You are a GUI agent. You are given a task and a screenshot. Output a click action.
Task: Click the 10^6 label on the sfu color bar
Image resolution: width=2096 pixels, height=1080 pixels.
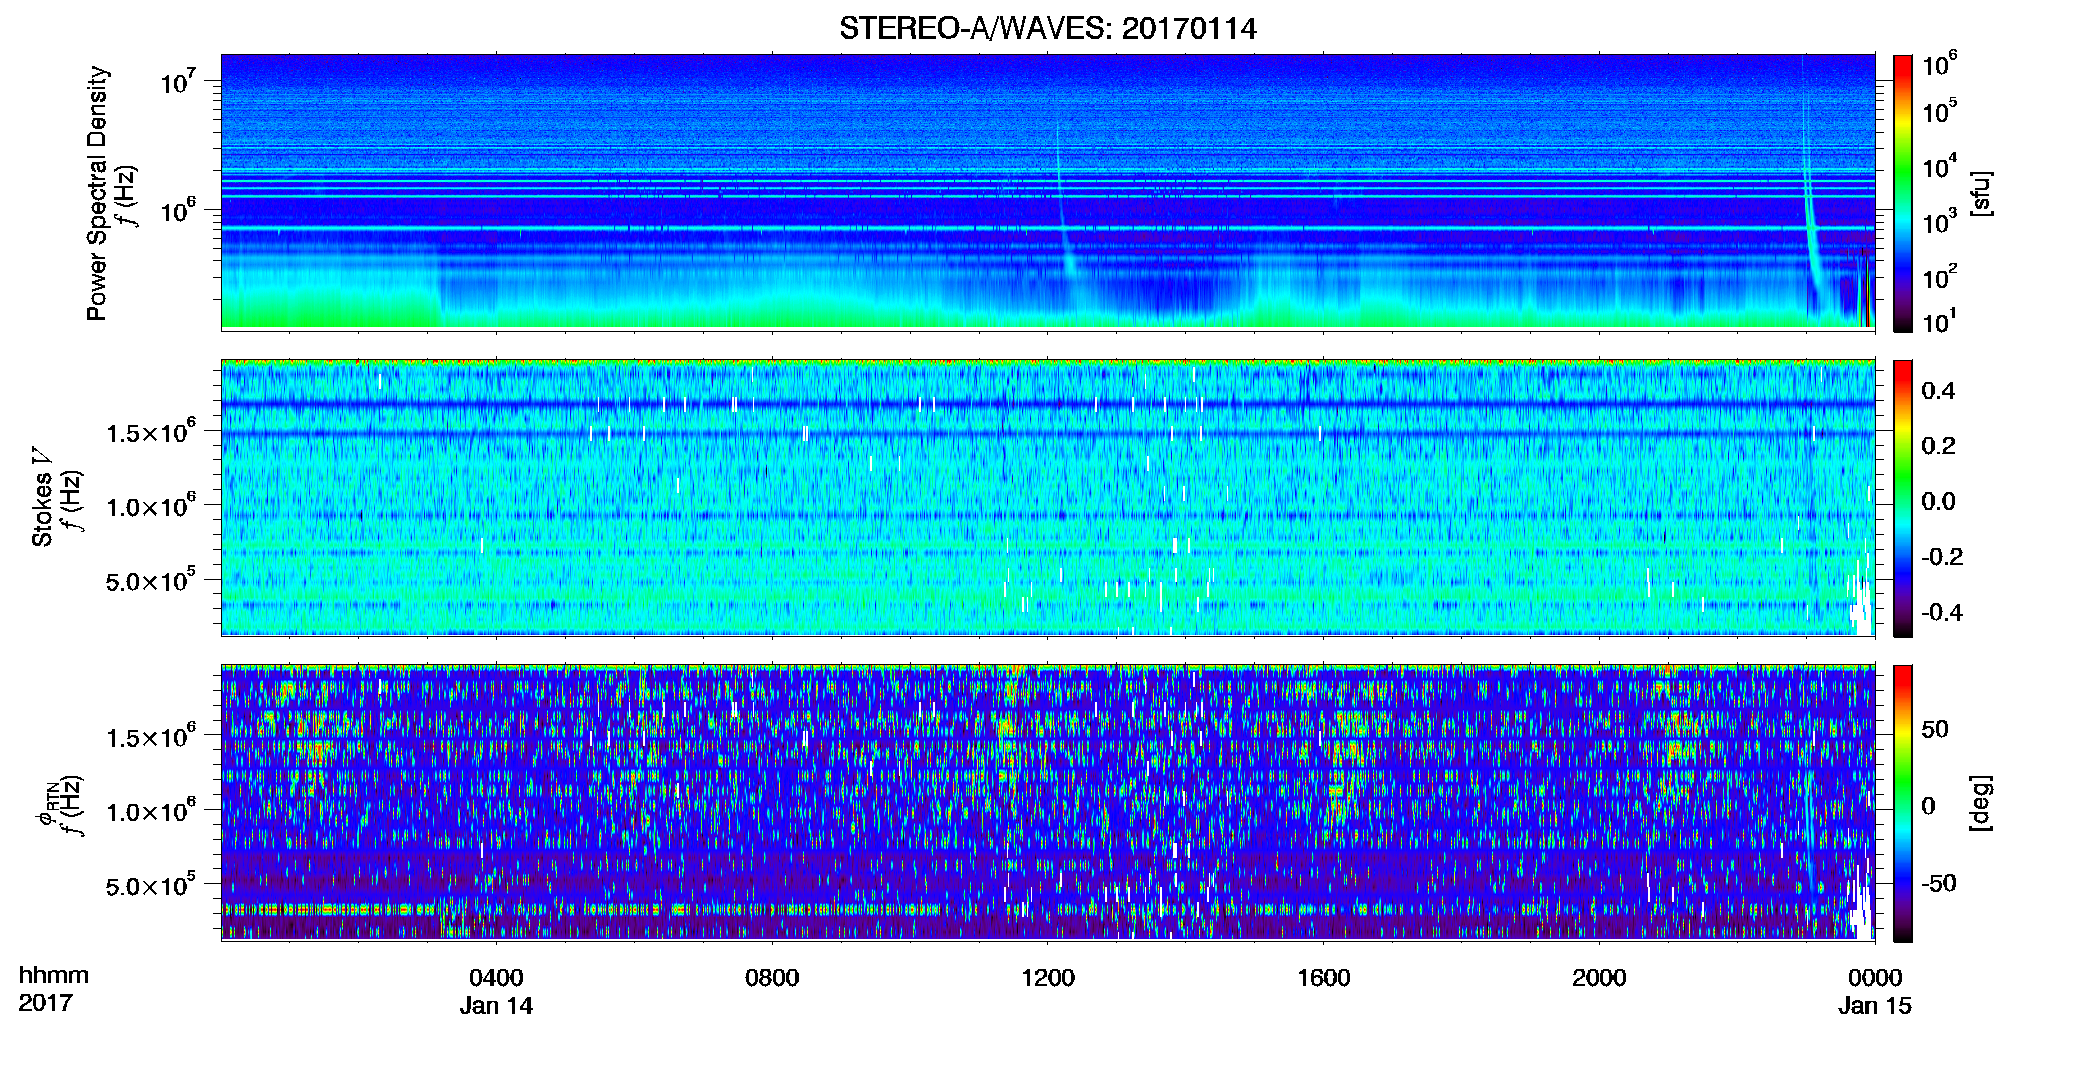1939,64
